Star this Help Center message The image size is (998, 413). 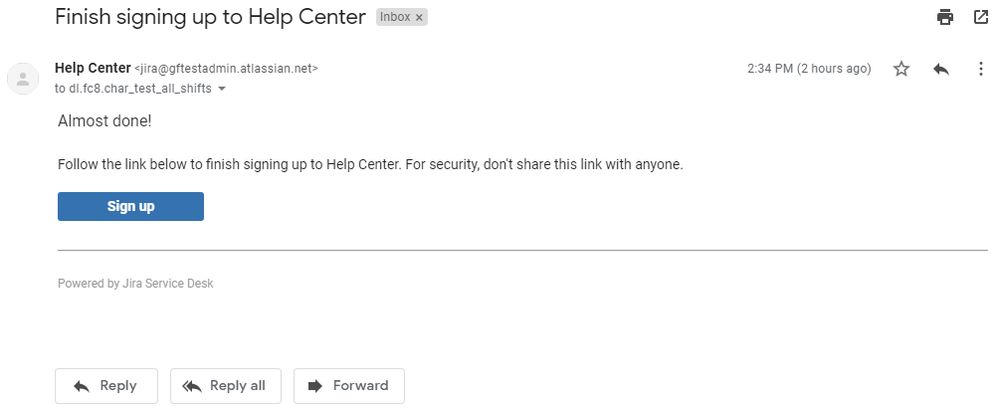(901, 69)
